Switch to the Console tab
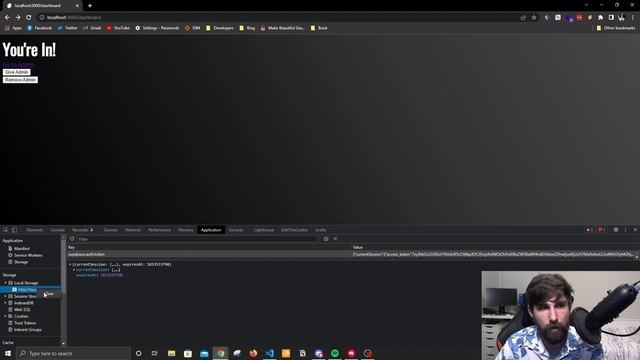 pos(57,230)
